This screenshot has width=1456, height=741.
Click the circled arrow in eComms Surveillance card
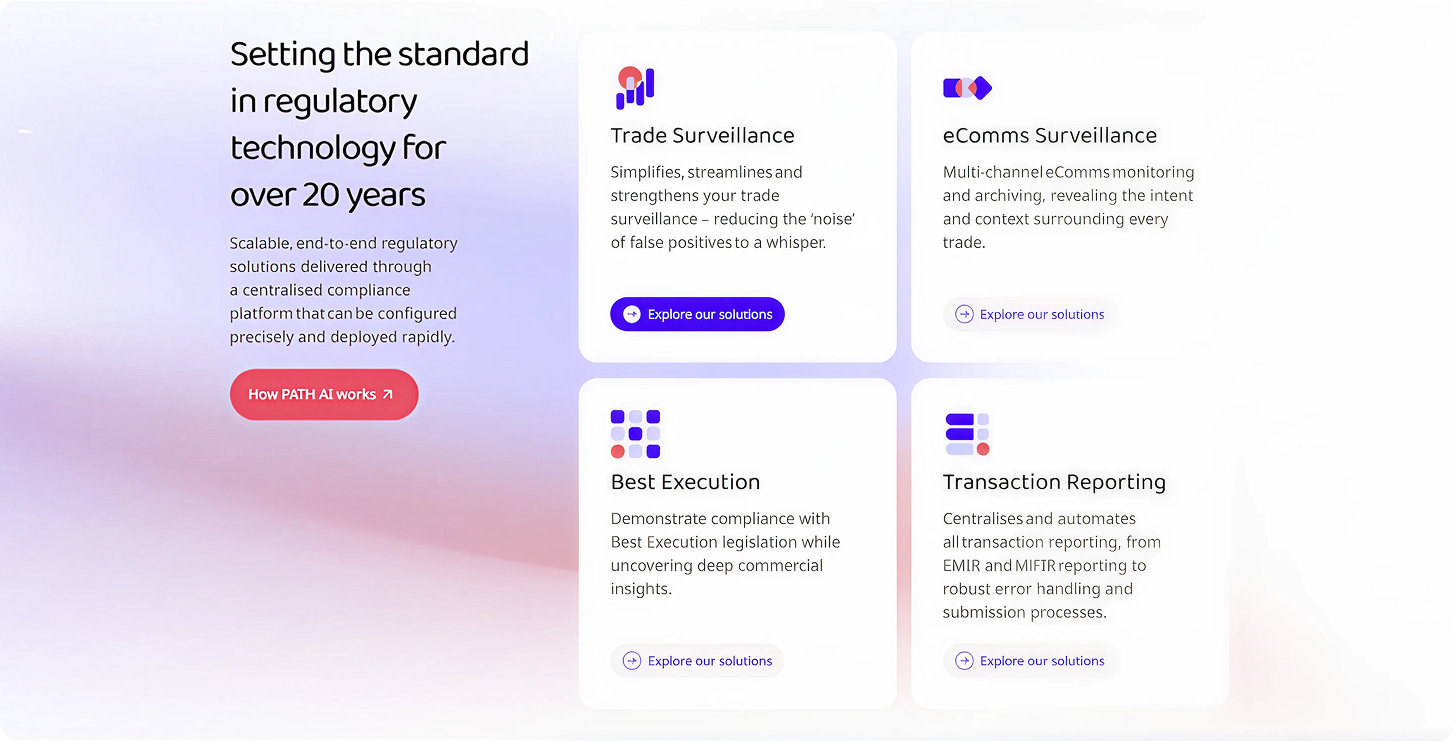click(x=964, y=314)
